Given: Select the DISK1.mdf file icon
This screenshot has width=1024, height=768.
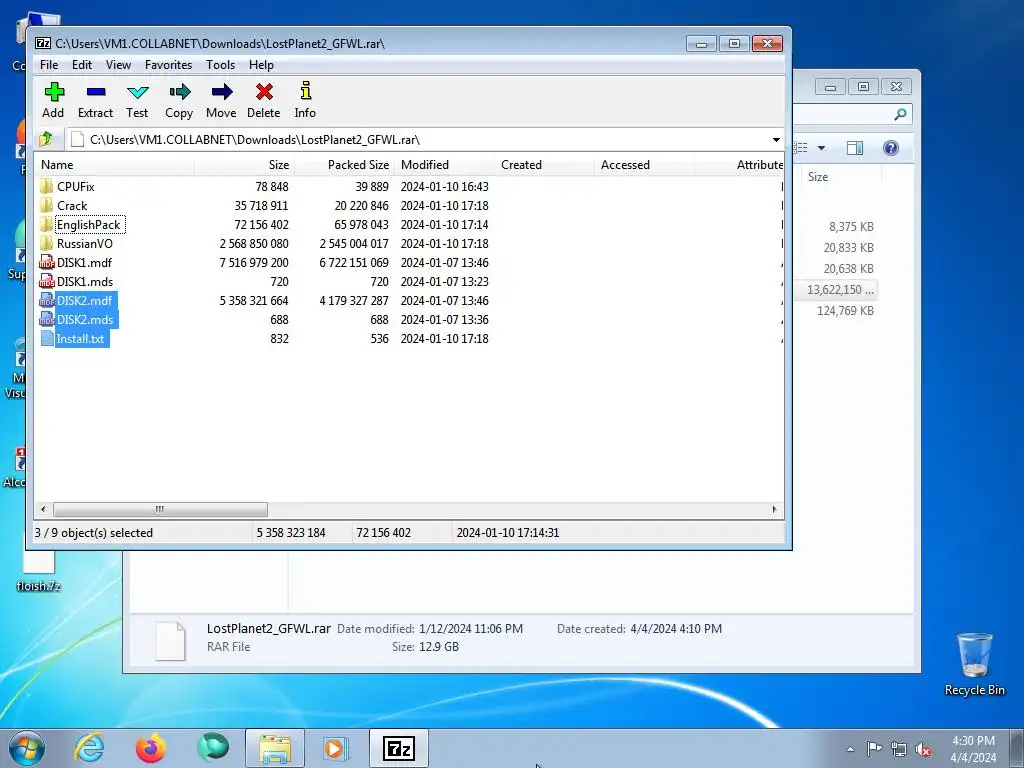Looking at the screenshot, I should pyautogui.click(x=46, y=263).
